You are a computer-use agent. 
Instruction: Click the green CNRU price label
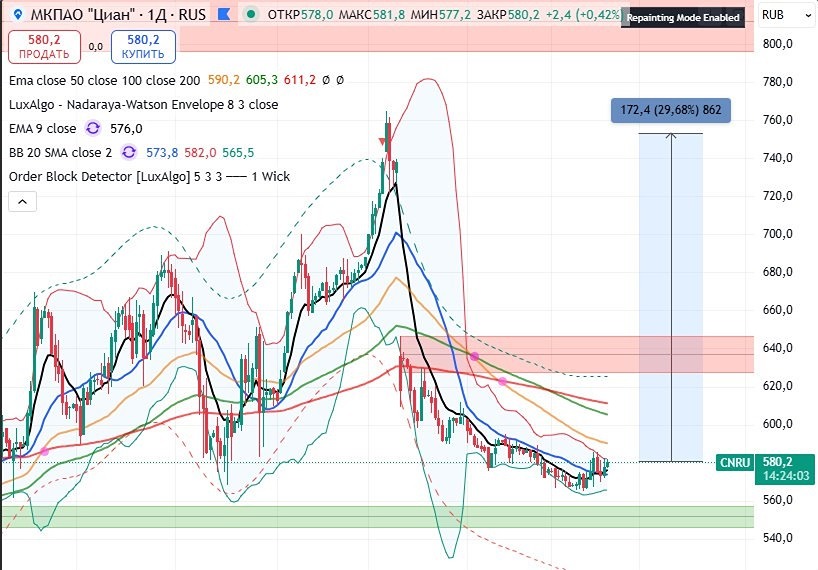pyautogui.click(x=735, y=462)
